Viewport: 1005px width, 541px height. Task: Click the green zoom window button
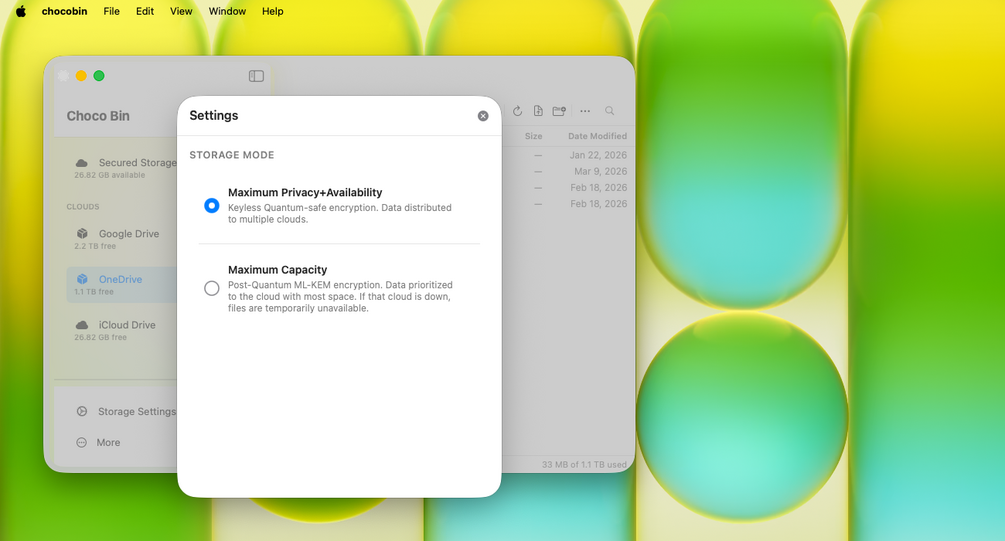click(99, 76)
